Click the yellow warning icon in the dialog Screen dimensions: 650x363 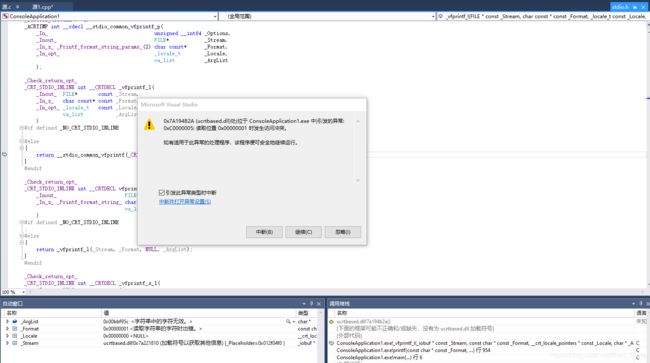[149, 124]
